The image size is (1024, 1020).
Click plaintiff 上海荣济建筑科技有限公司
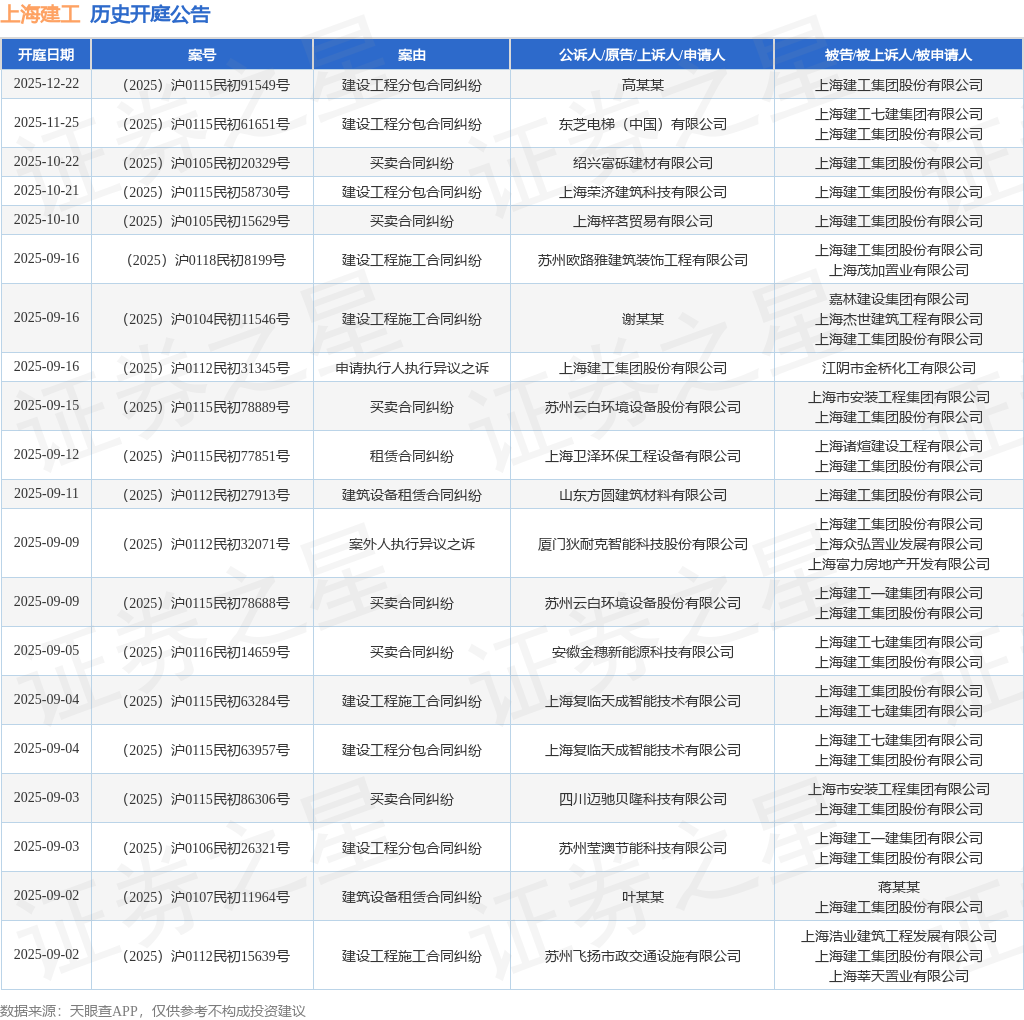(x=643, y=192)
